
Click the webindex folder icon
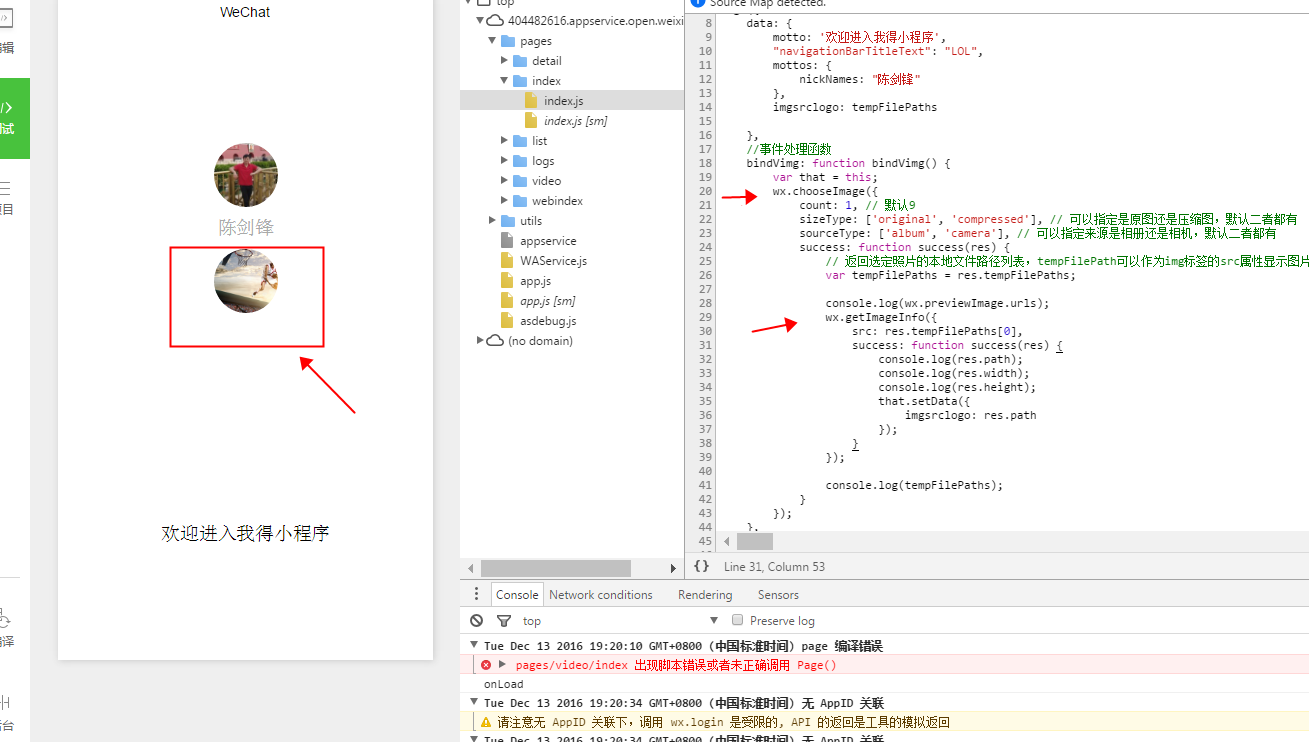[x=520, y=201]
